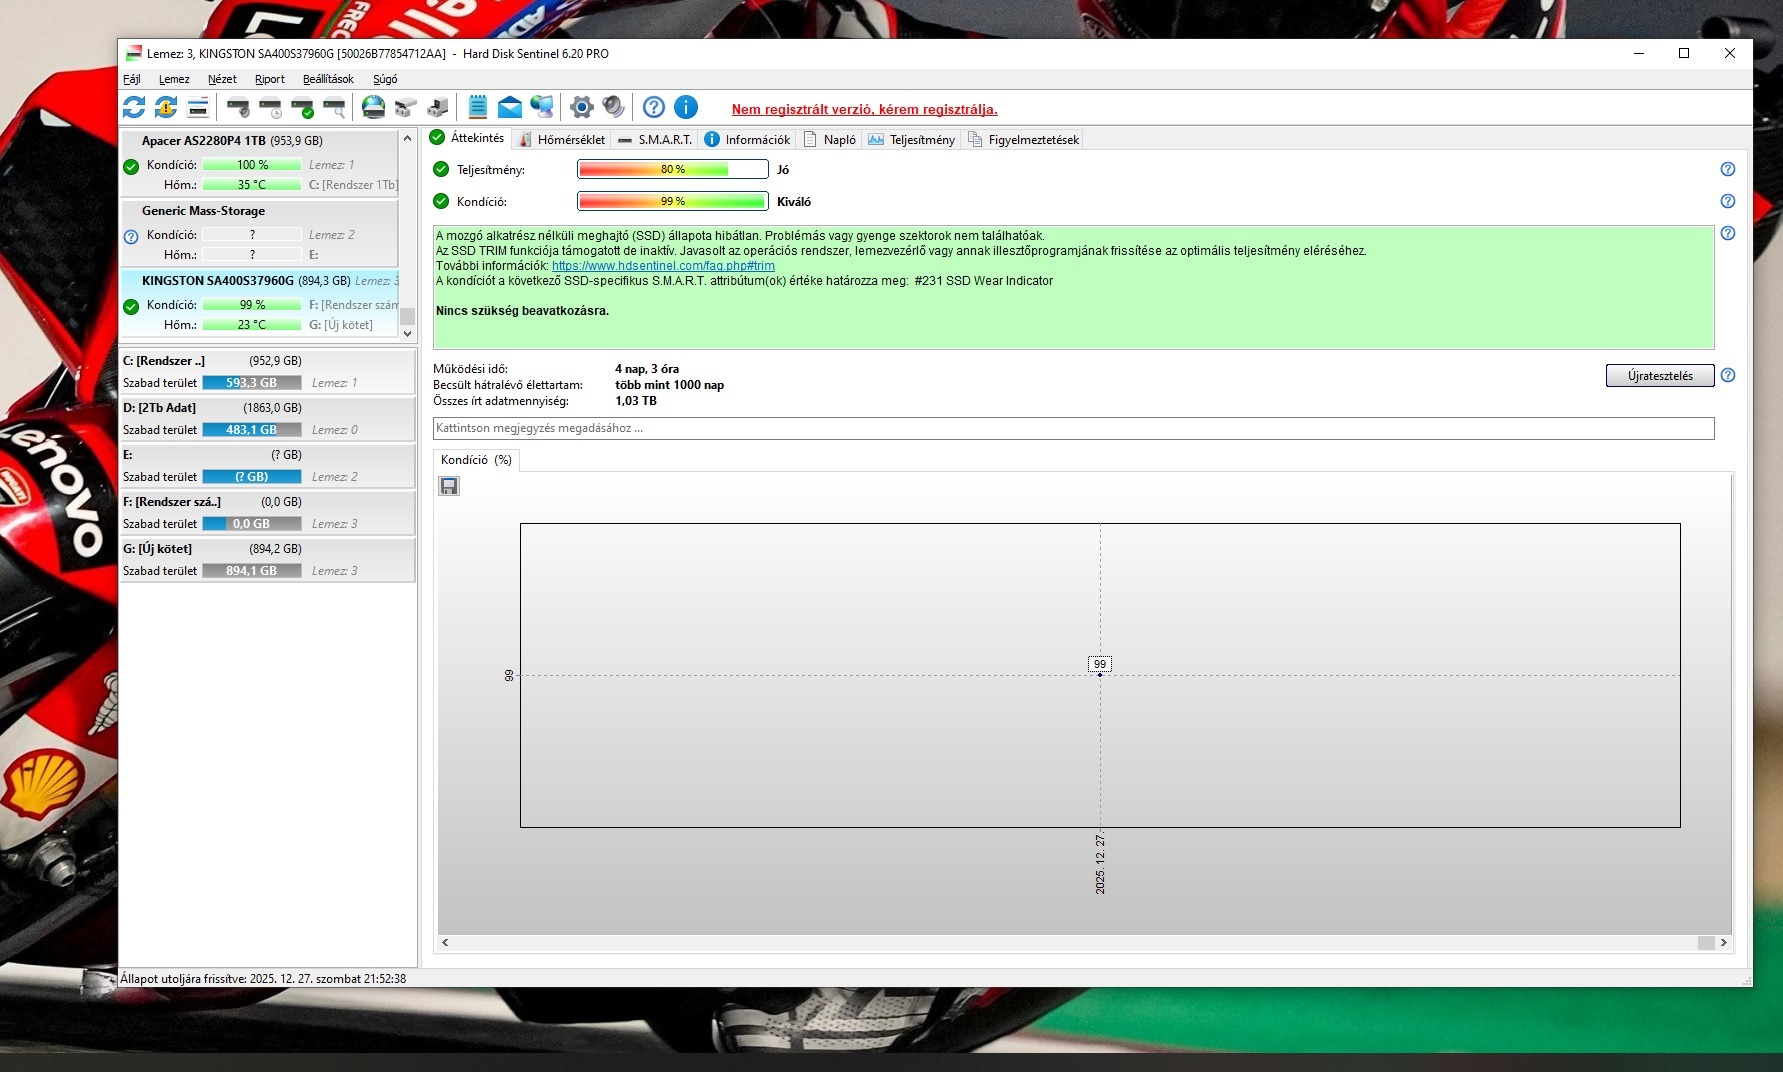The image size is (1783, 1072).
Task: Click the save chart floppy disk icon
Action: click(x=449, y=486)
